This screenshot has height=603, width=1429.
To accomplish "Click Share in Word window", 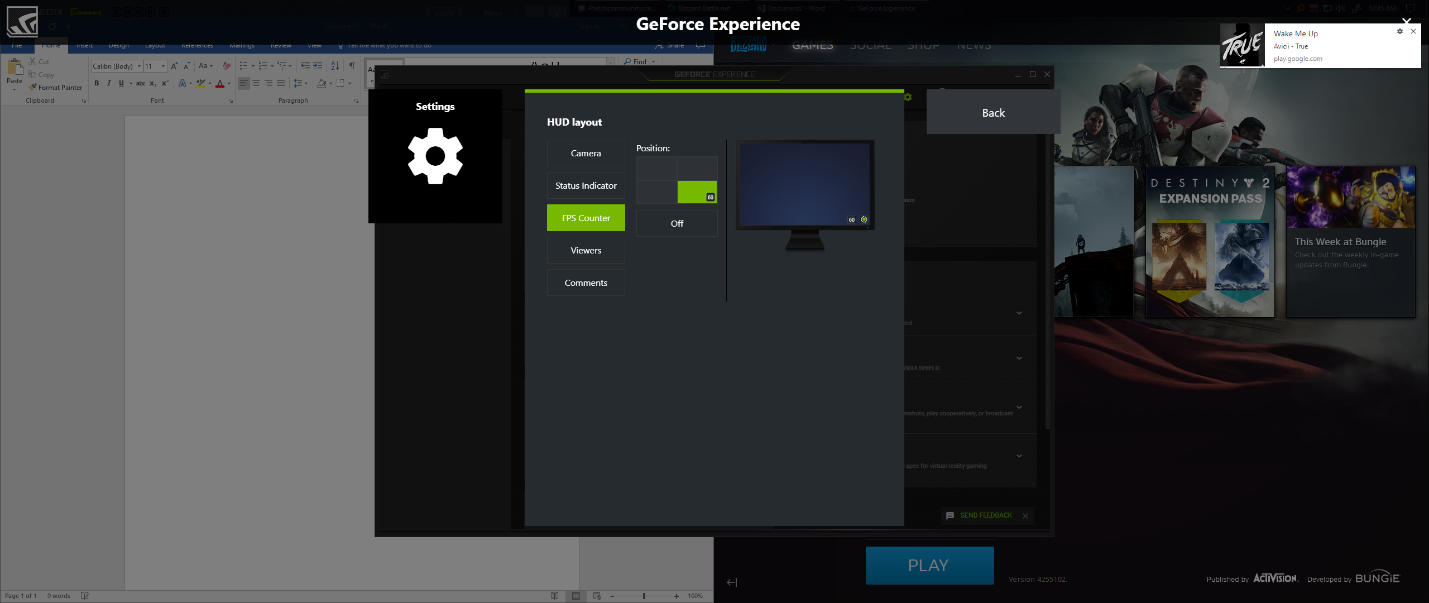I will coord(670,45).
